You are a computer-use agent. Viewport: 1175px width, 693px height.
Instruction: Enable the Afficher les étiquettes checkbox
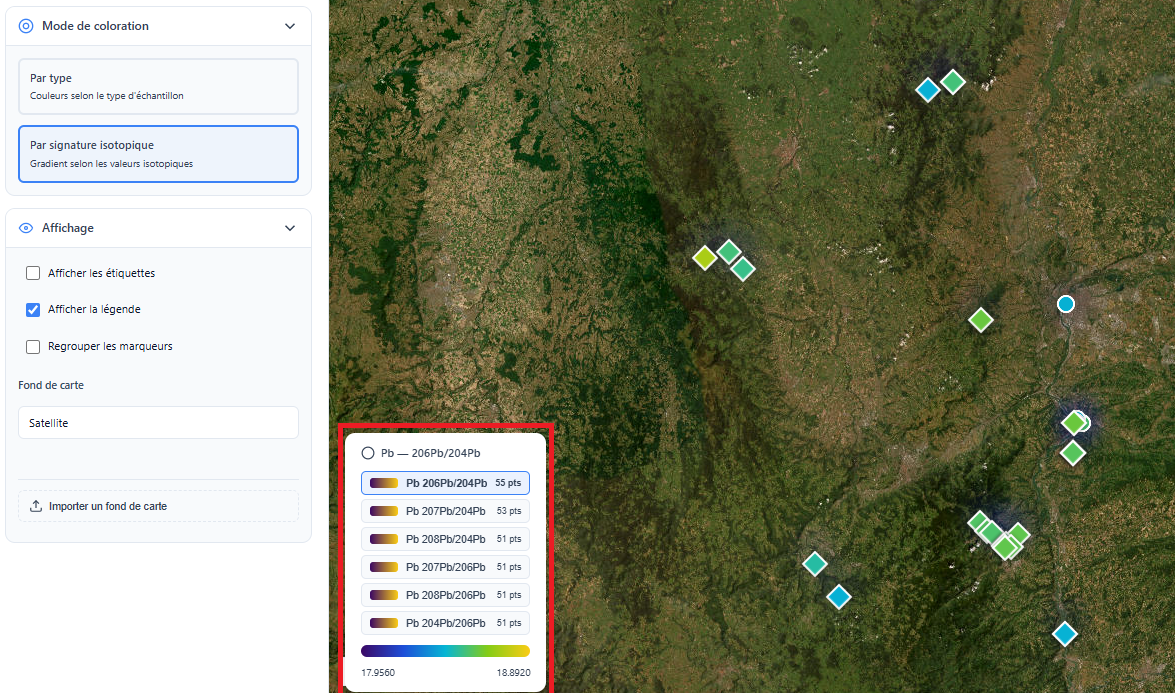pyautogui.click(x=33, y=273)
